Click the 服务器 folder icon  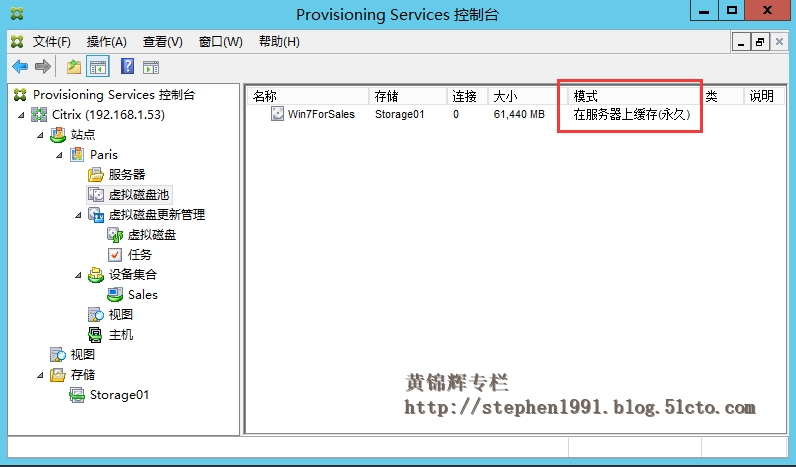pos(95,175)
